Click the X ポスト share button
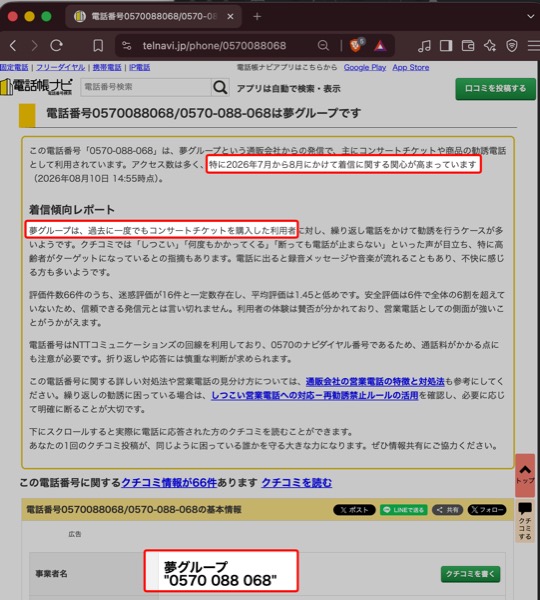This screenshot has height=600, width=540. 354,510
